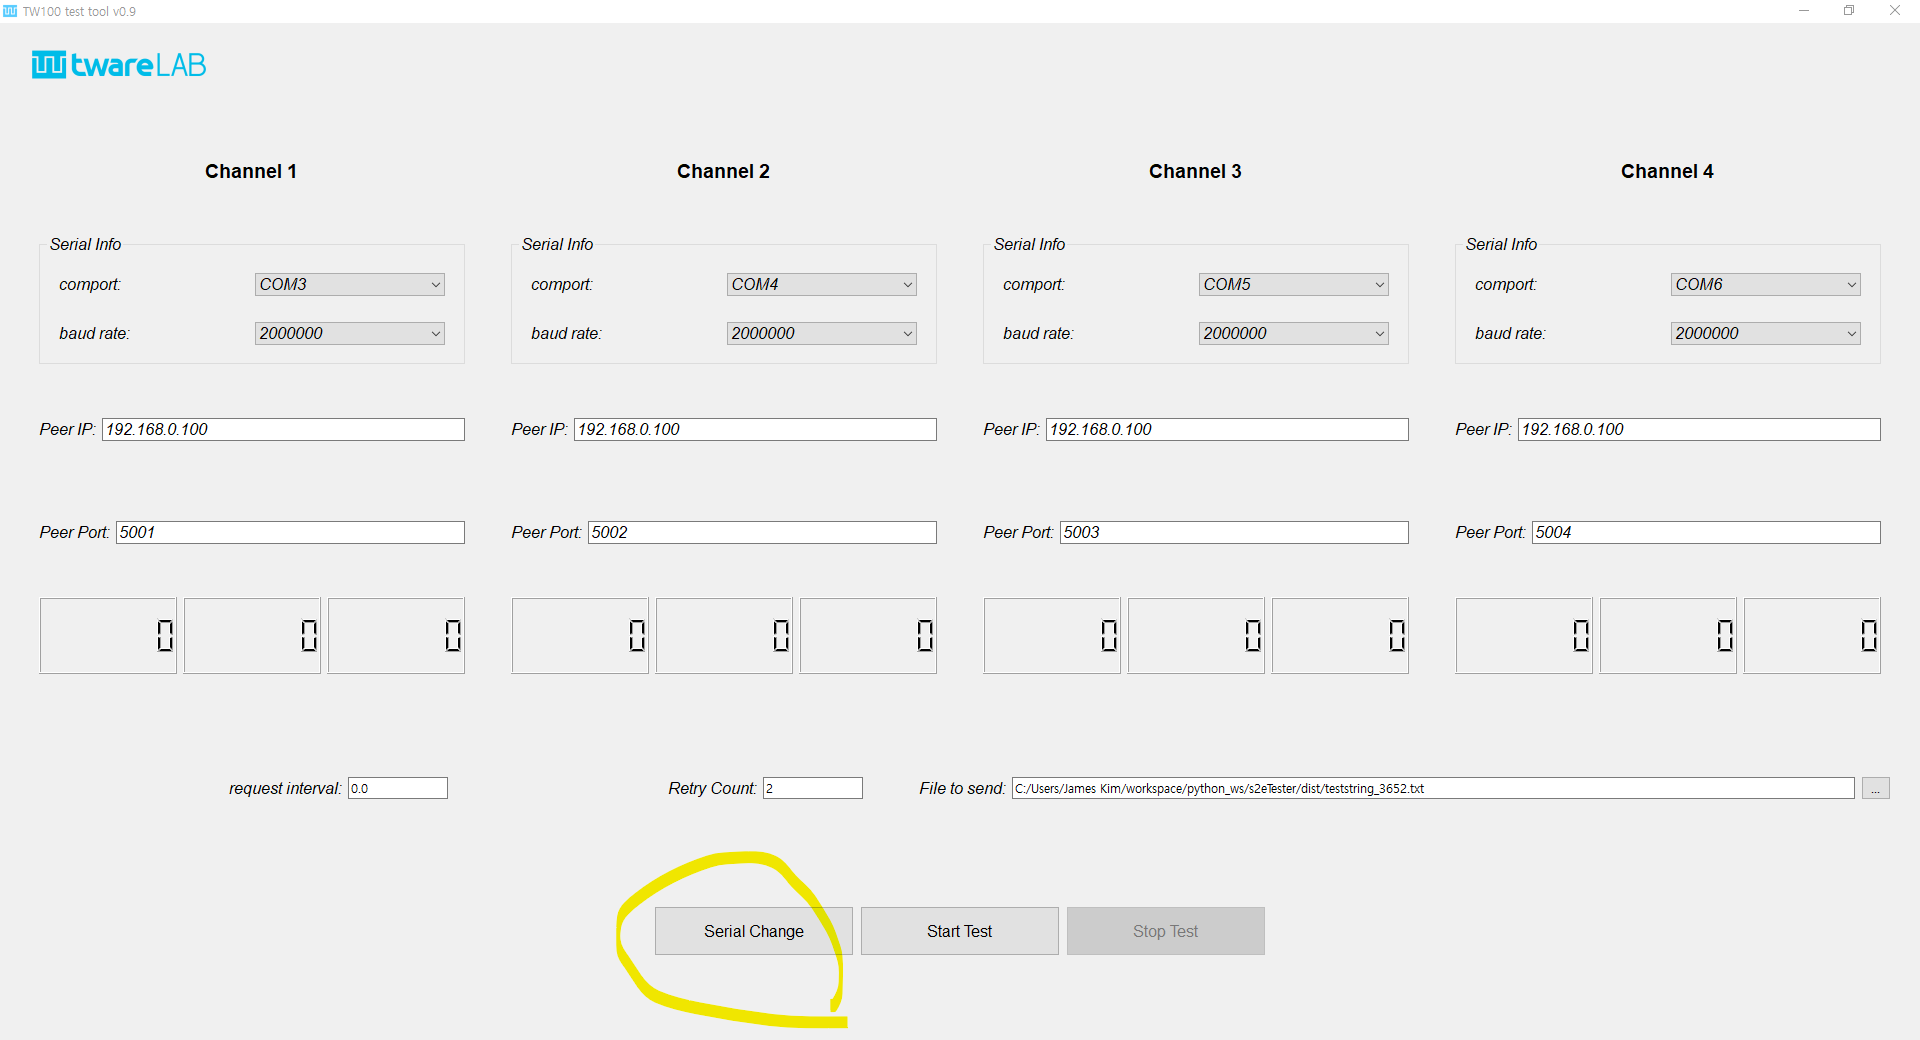Open Channel 2 comport dropdown COM4

coord(821,284)
